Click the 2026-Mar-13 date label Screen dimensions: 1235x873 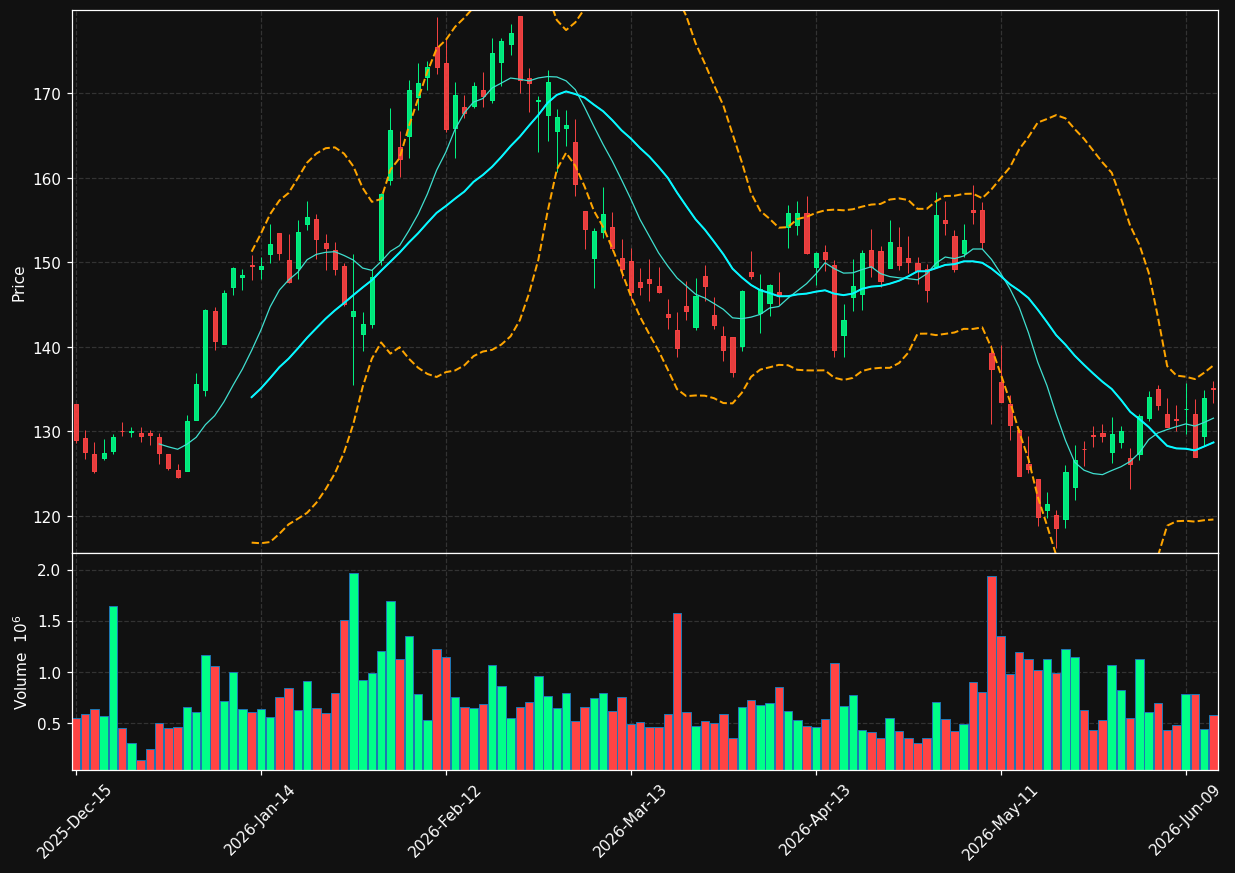pyautogui.click(x=630, y=821)
